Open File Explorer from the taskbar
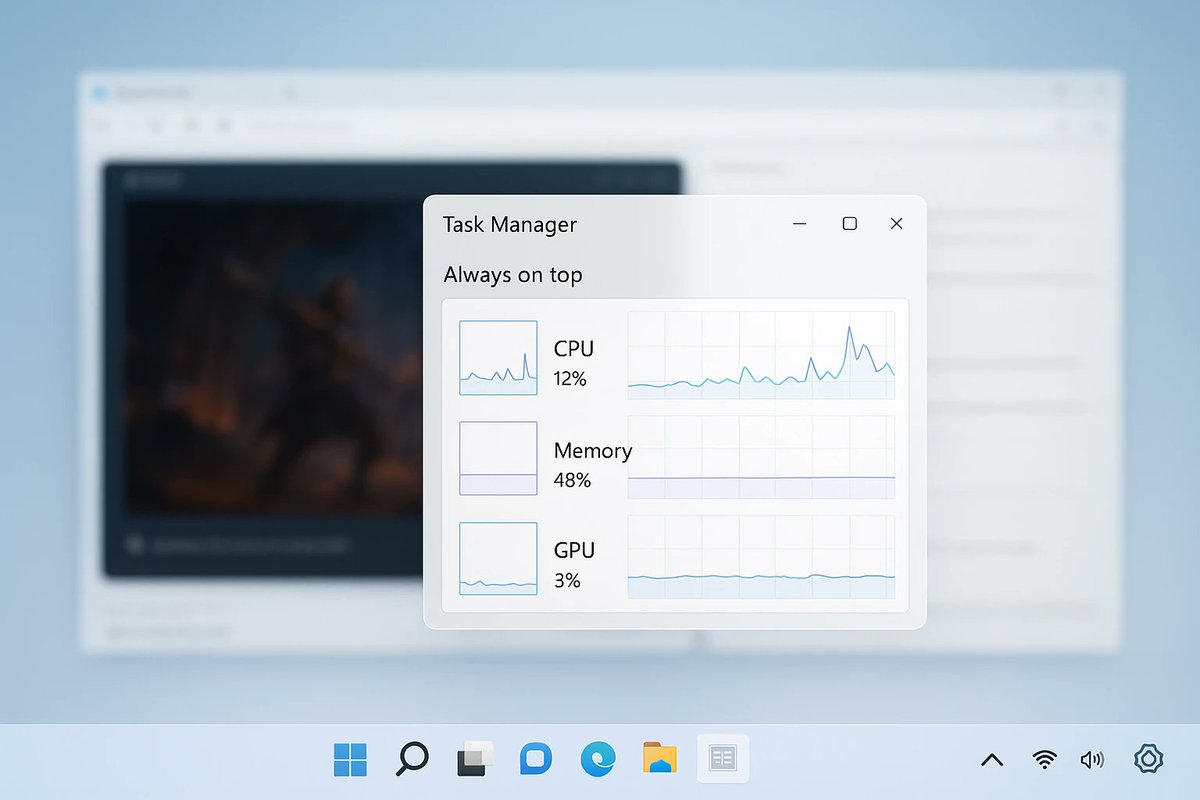1200x800 pixels. click(x=660, y=757)
